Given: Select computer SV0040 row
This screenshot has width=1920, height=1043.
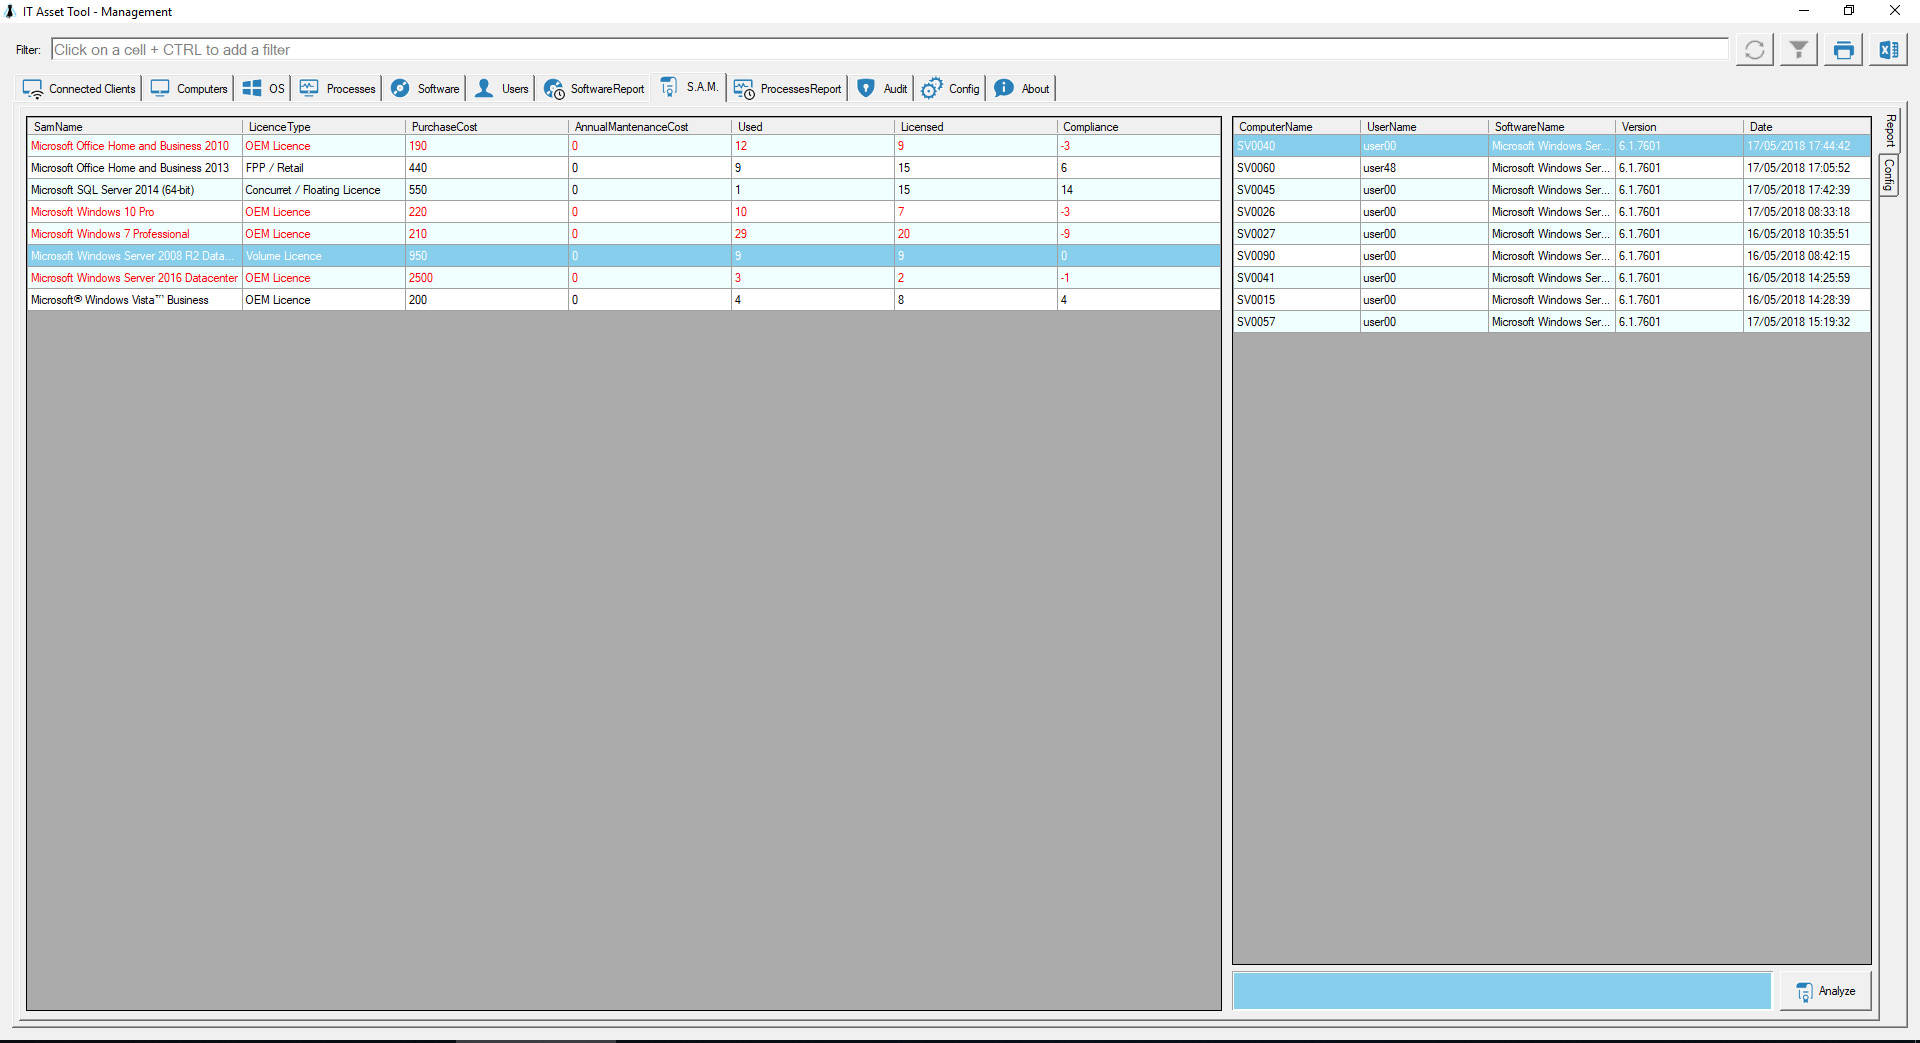Looking at the screenshot, I should (1552, 146).
